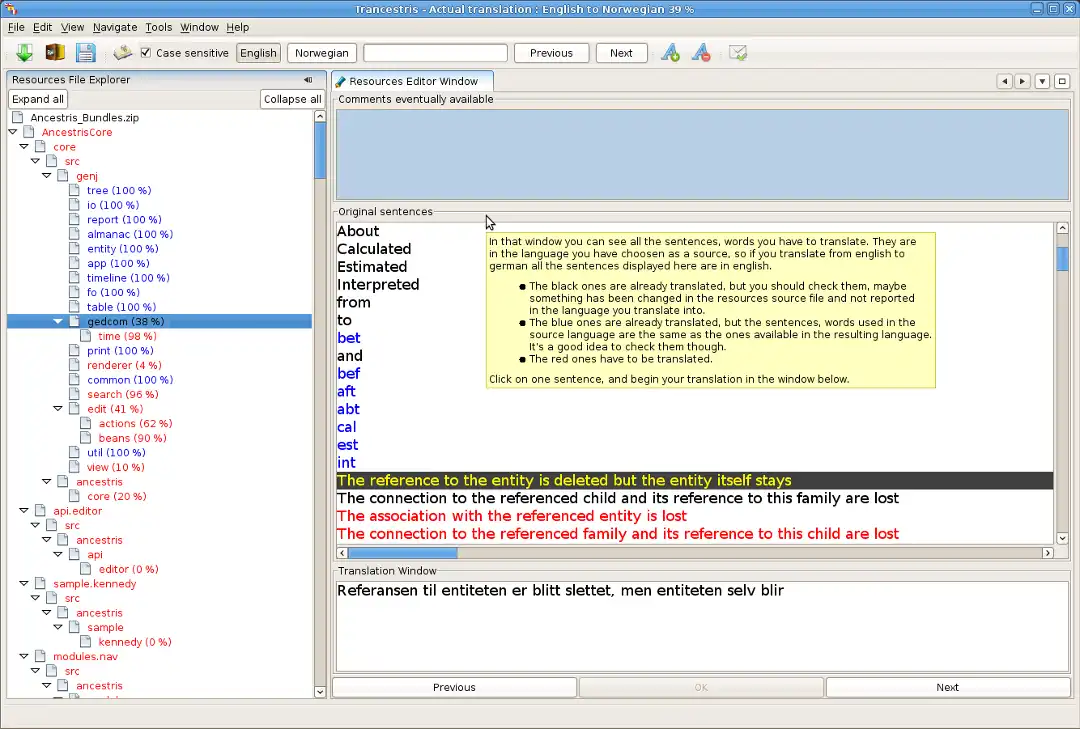Click the bottom Next translation button
The width and height of the screenshot is (1080, 729).
click(x=947, y=687)
